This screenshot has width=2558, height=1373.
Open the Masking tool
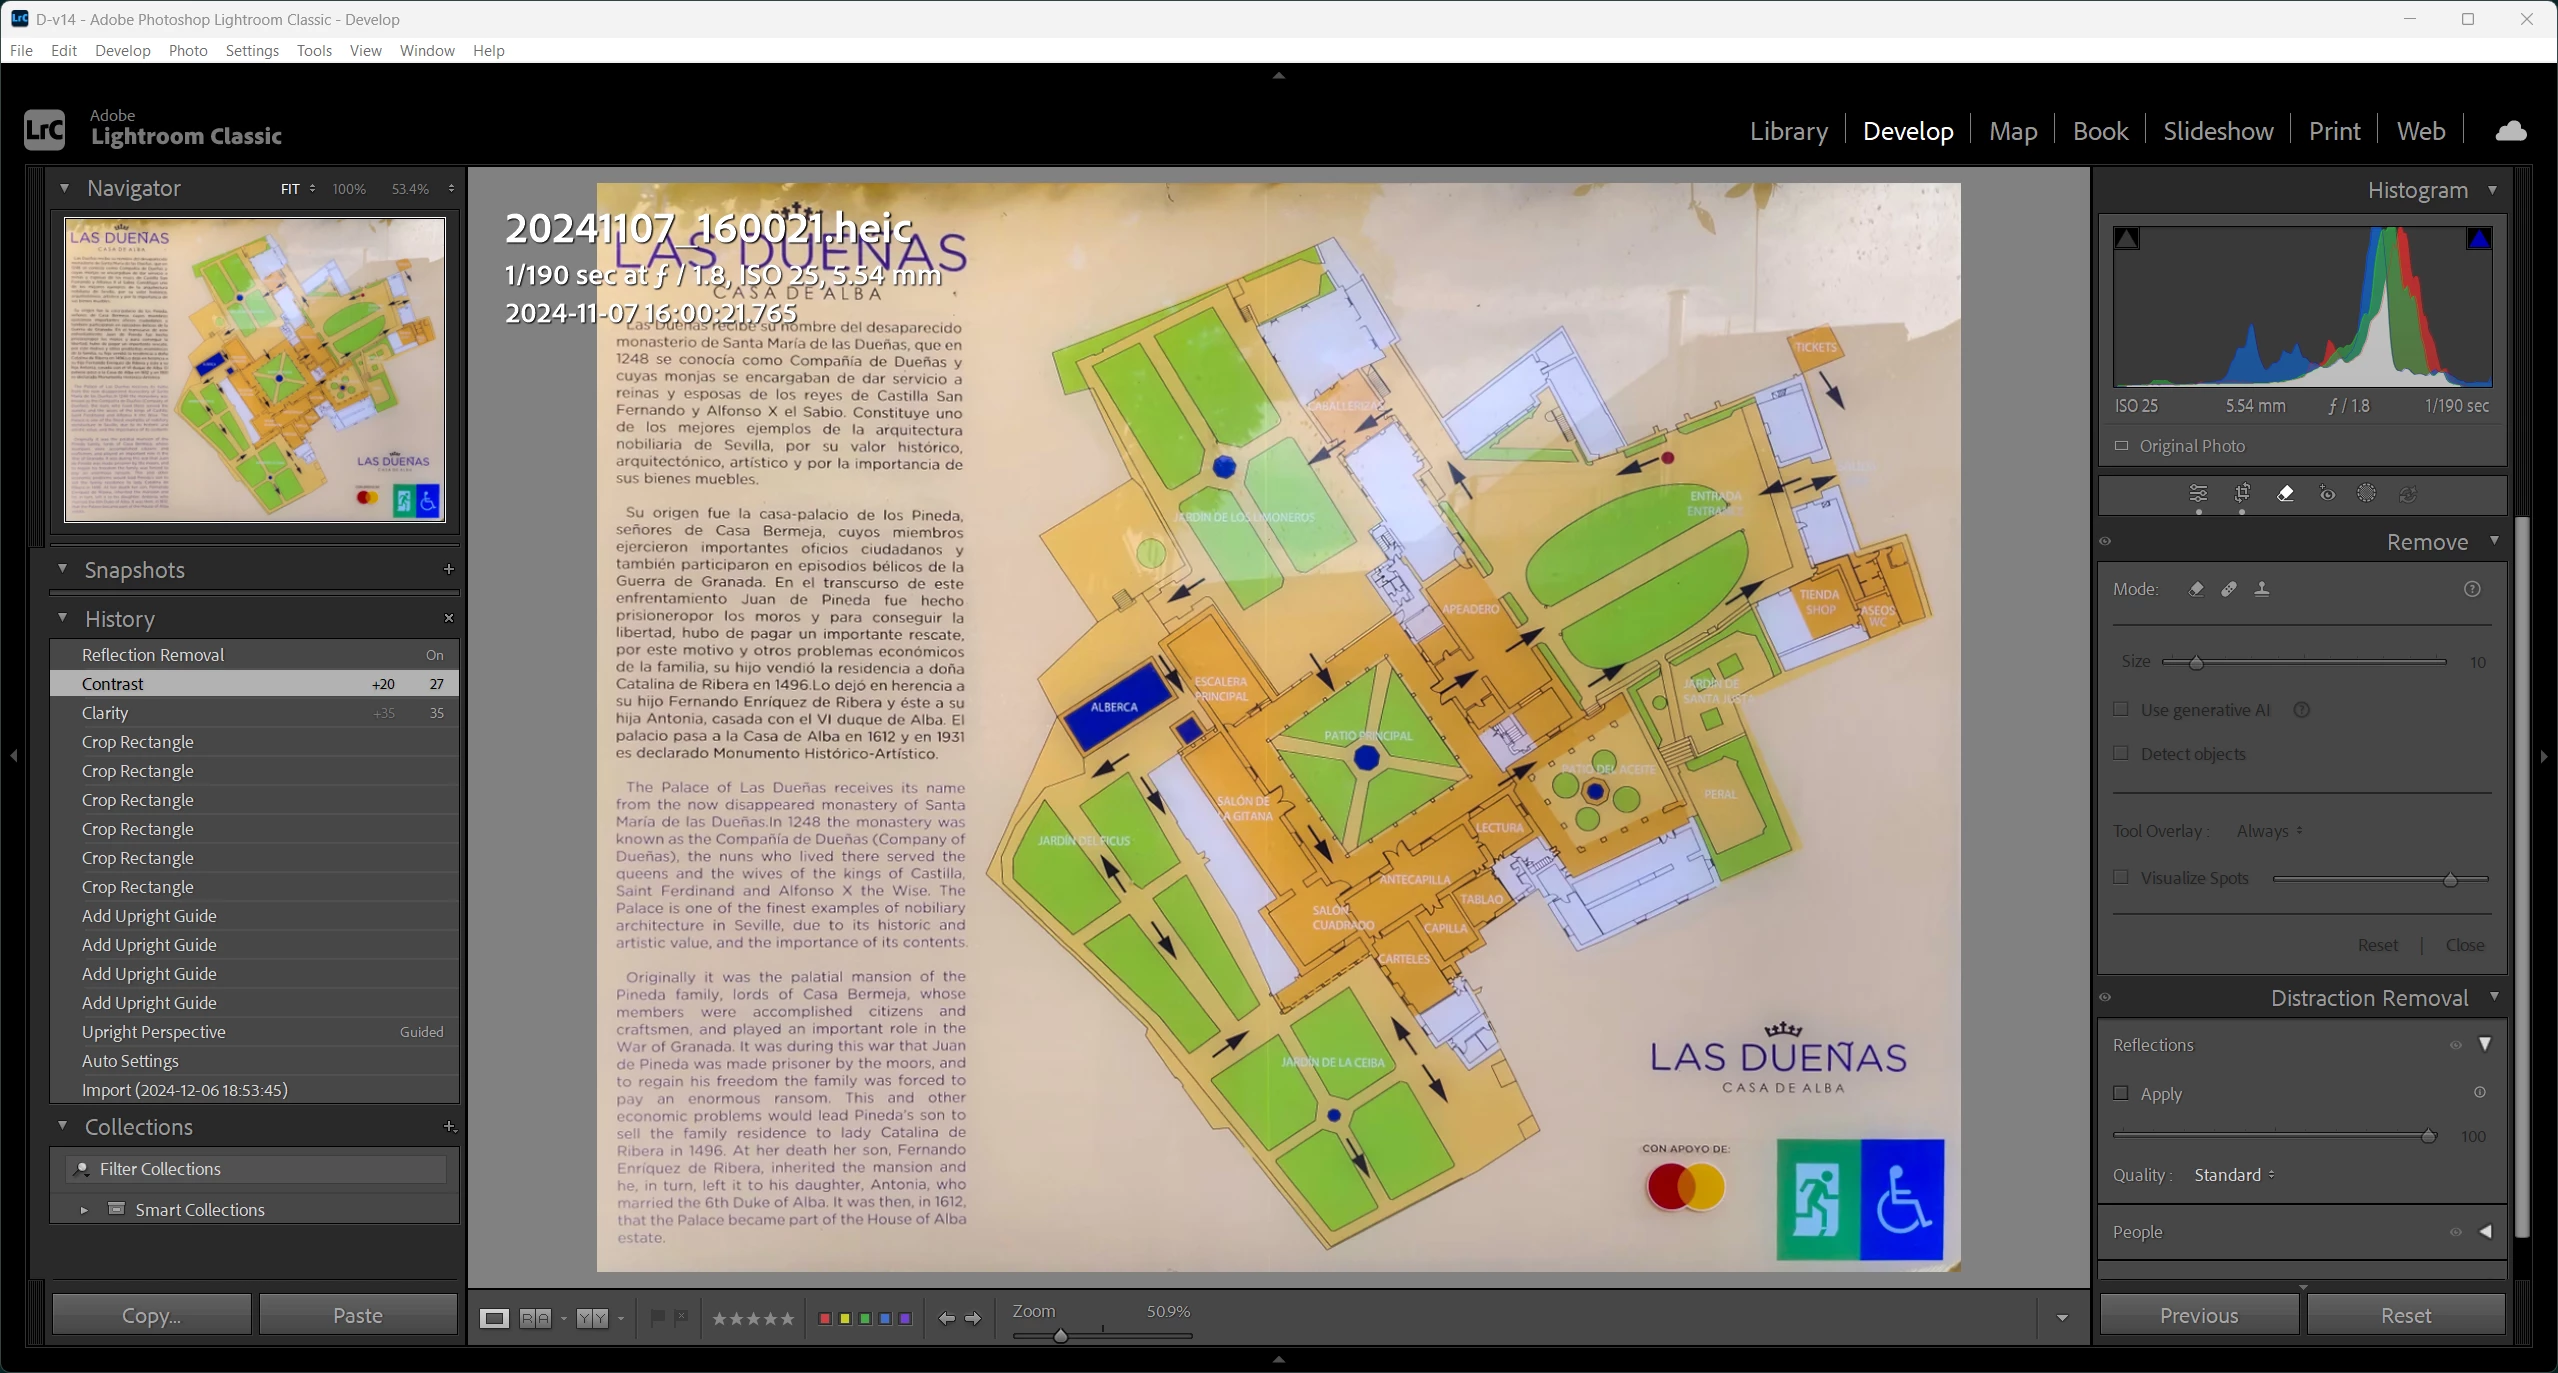[2366, 493]
